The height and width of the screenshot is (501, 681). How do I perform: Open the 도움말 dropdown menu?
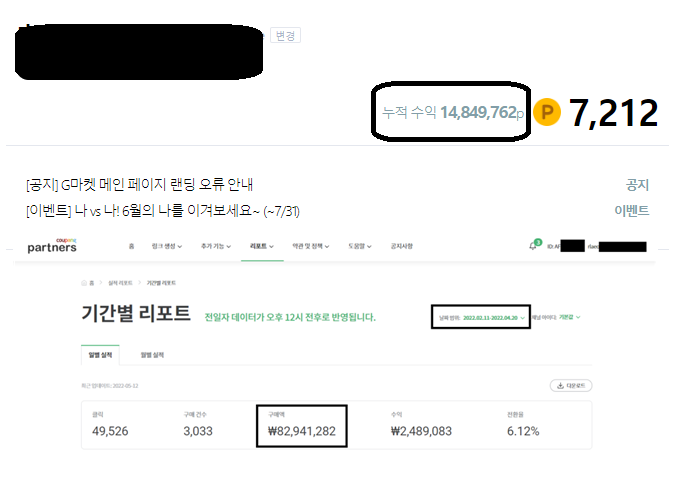(360, 246)
